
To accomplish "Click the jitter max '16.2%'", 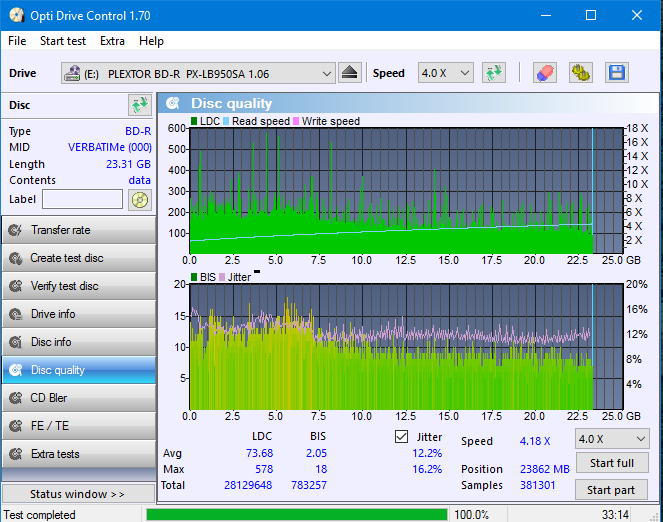I will pyautogui.click(x=427, y=469).
